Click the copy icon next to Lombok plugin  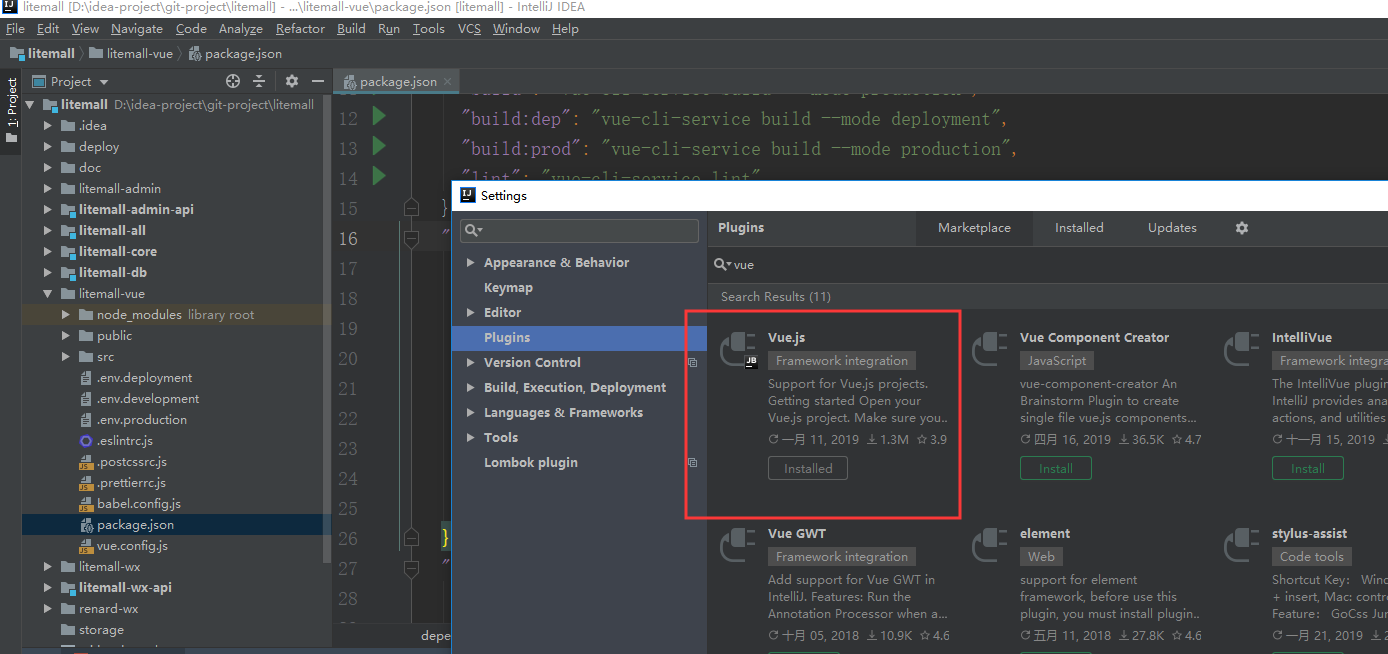pyautogui.click(x=692, y=463)
